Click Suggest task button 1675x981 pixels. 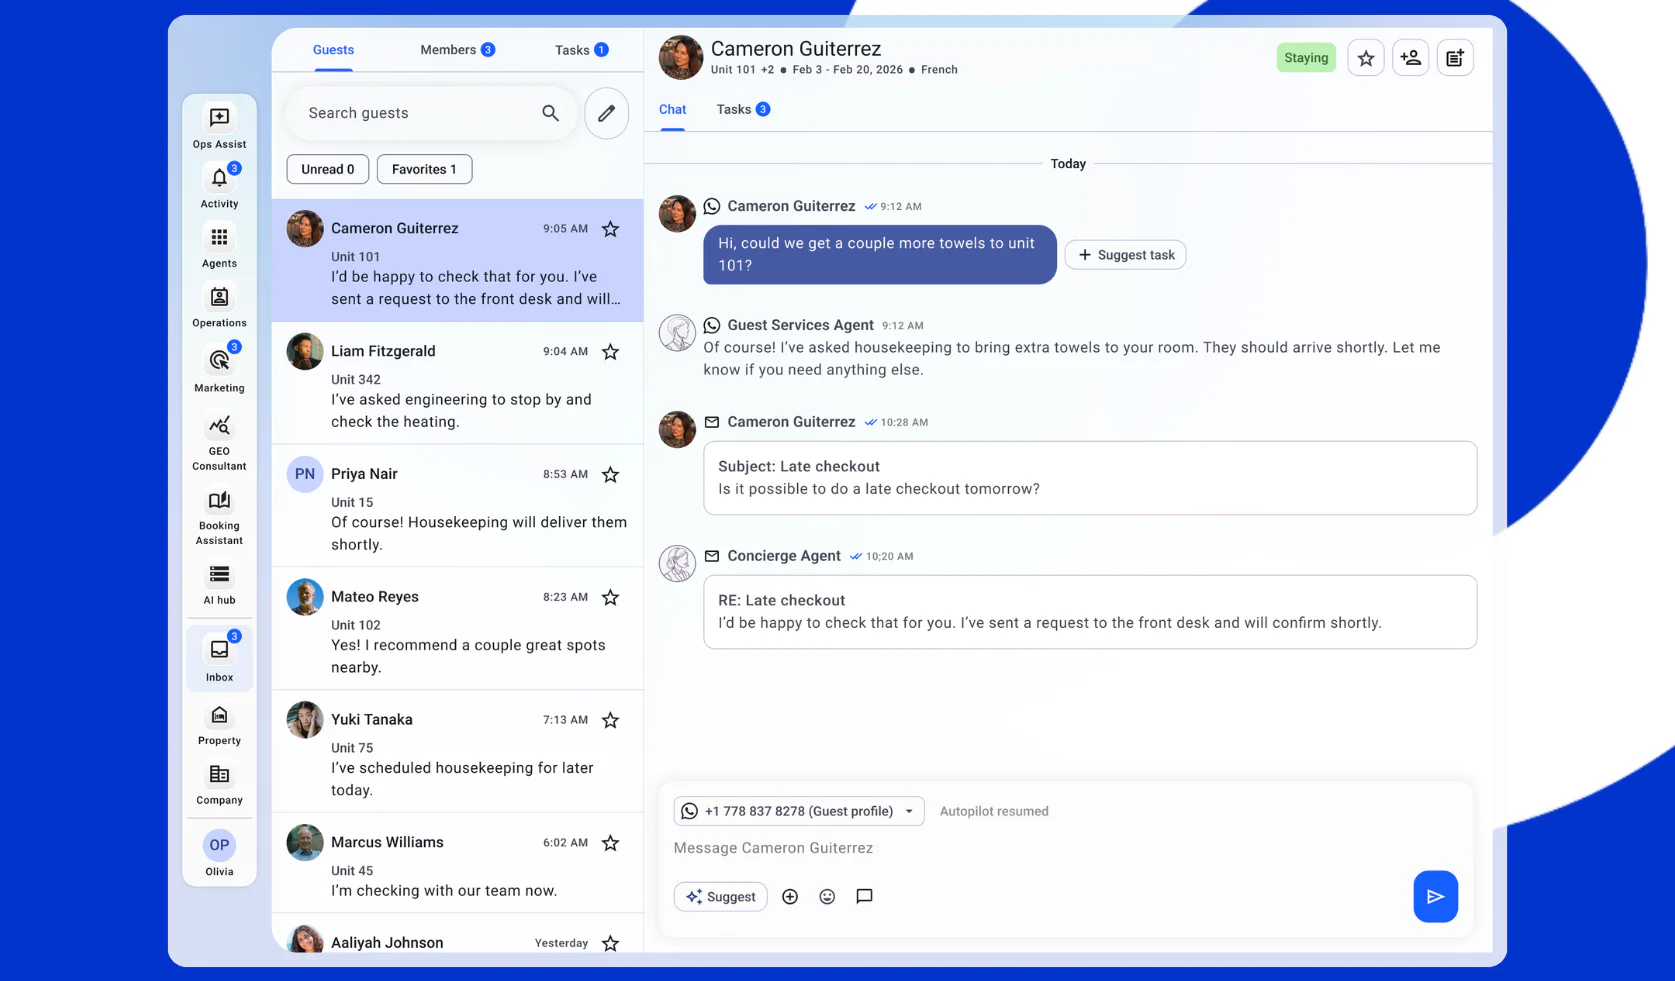coord(1125,255)
